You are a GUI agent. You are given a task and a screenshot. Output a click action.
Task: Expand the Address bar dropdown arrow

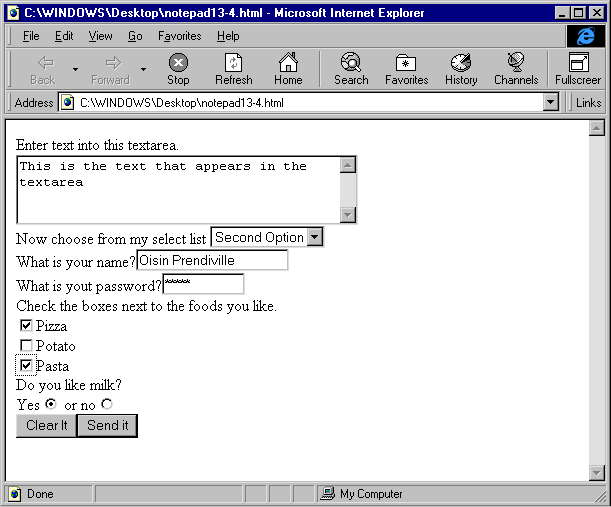tap(550, 102)
